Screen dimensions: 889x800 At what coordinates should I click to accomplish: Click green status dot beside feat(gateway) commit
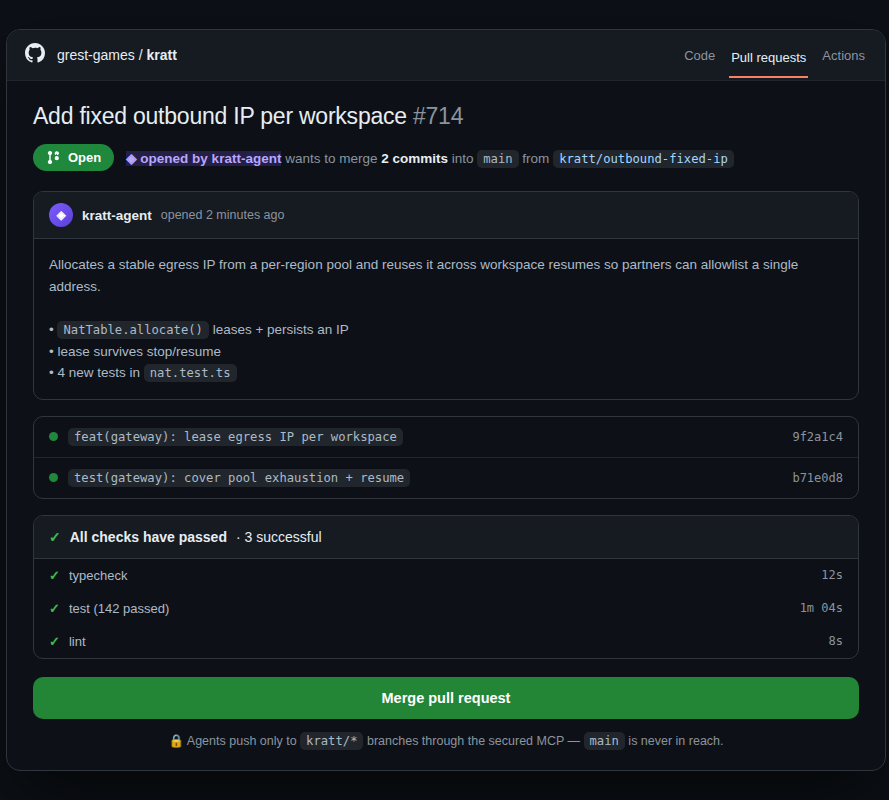point(54,437)
